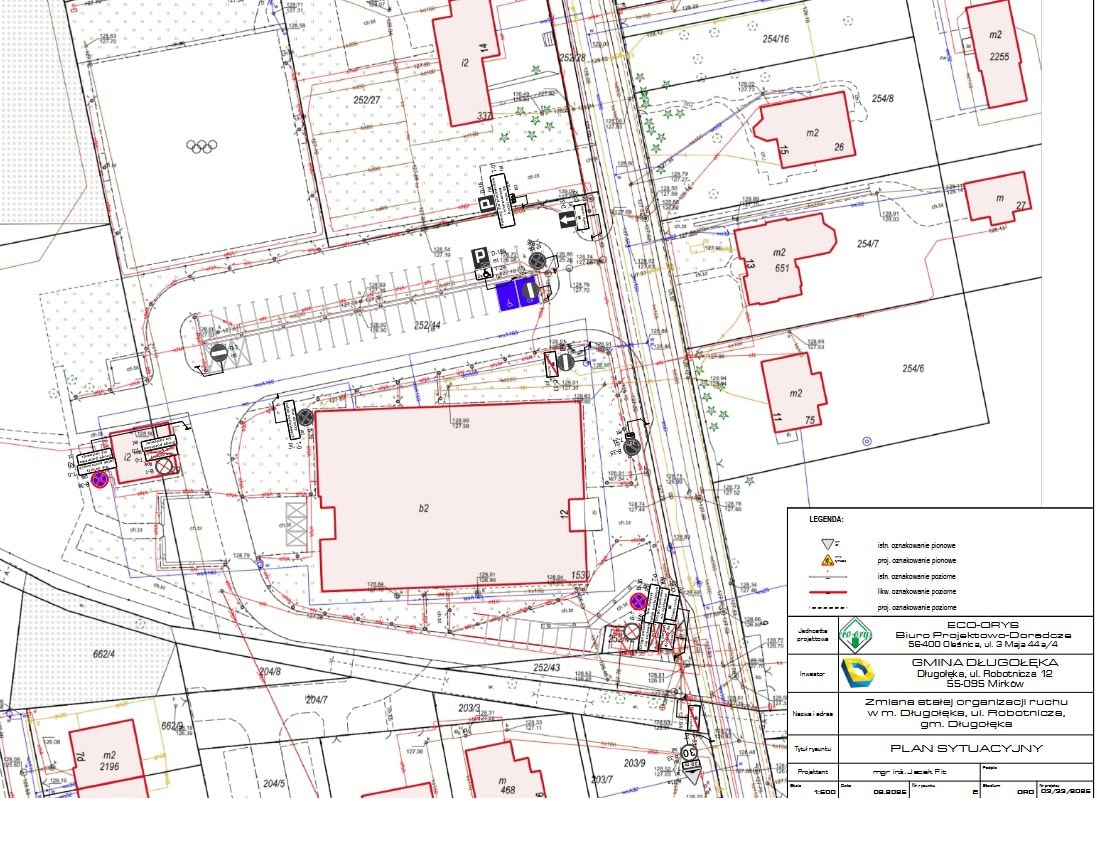This screenshot has width=1097, height=857.
Task: Click the crossed-out circular sign beside building i2
Action: [165, 465]
